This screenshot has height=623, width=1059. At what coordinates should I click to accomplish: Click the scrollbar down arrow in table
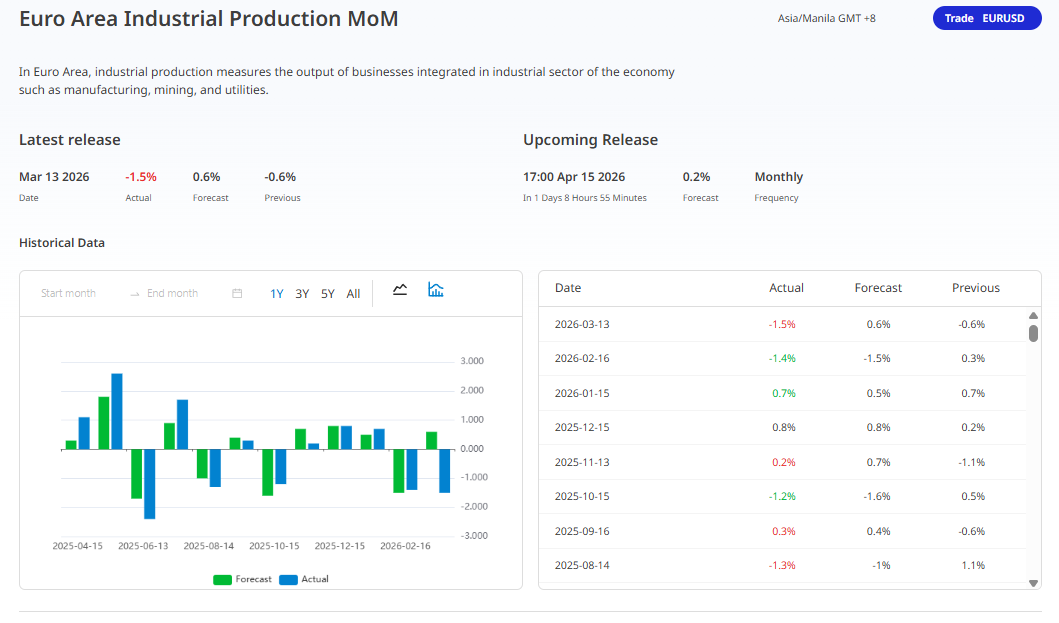(1033, 582)
